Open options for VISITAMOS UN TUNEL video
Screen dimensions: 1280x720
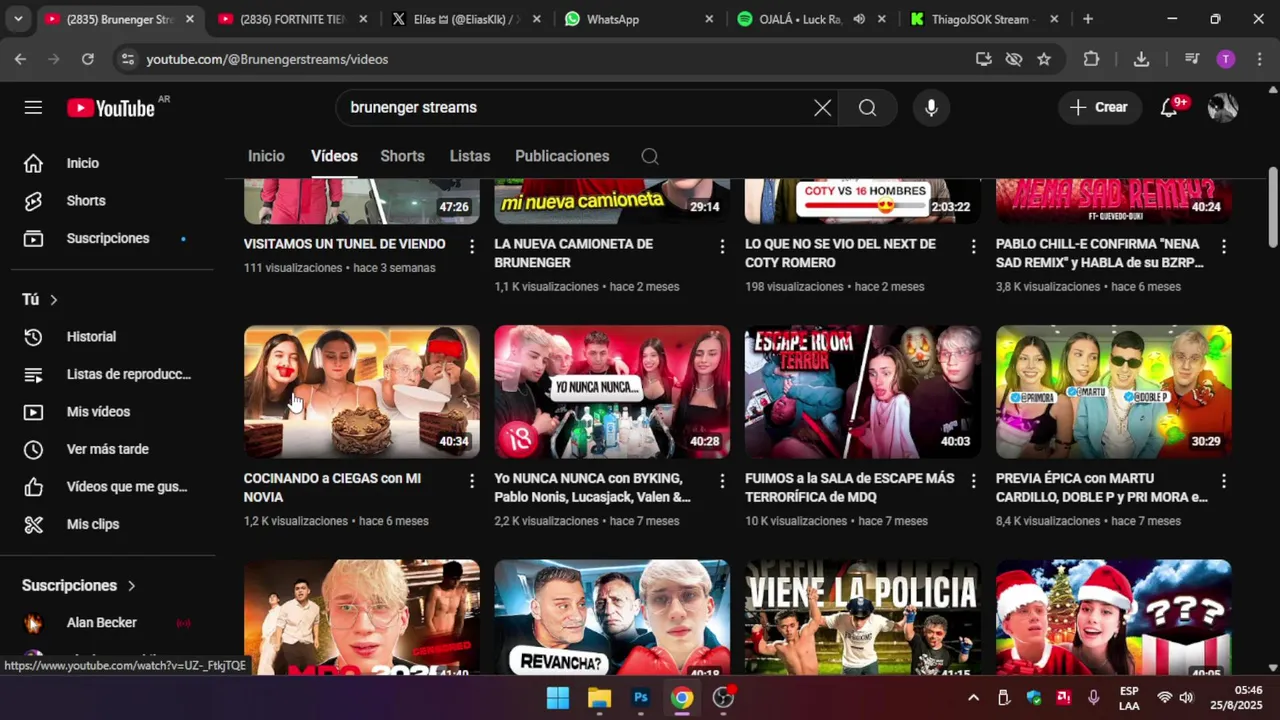(472, 246)
